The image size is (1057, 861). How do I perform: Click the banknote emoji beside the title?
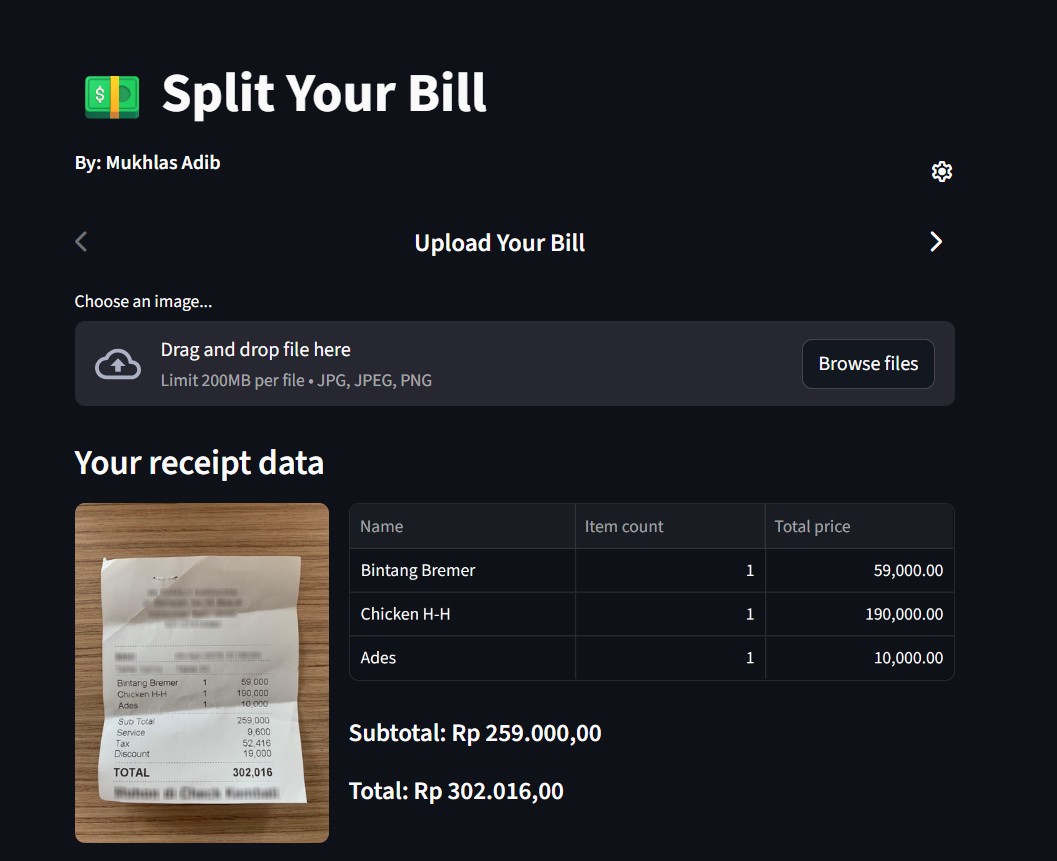click(110, 93)
